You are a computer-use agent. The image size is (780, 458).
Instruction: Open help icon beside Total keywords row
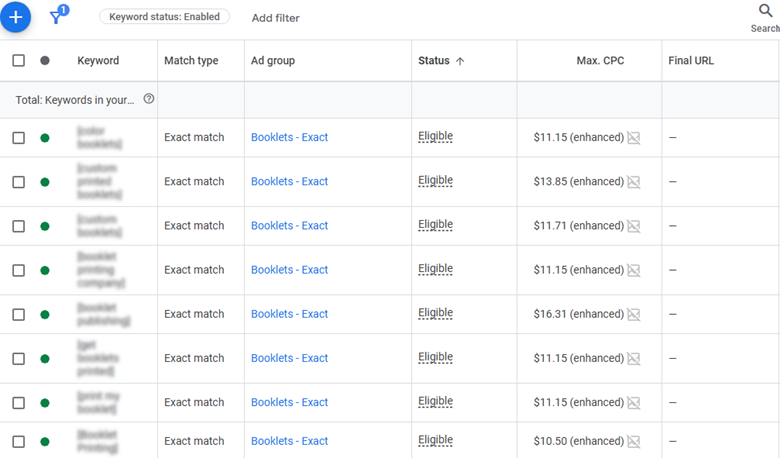pos(149,98)
